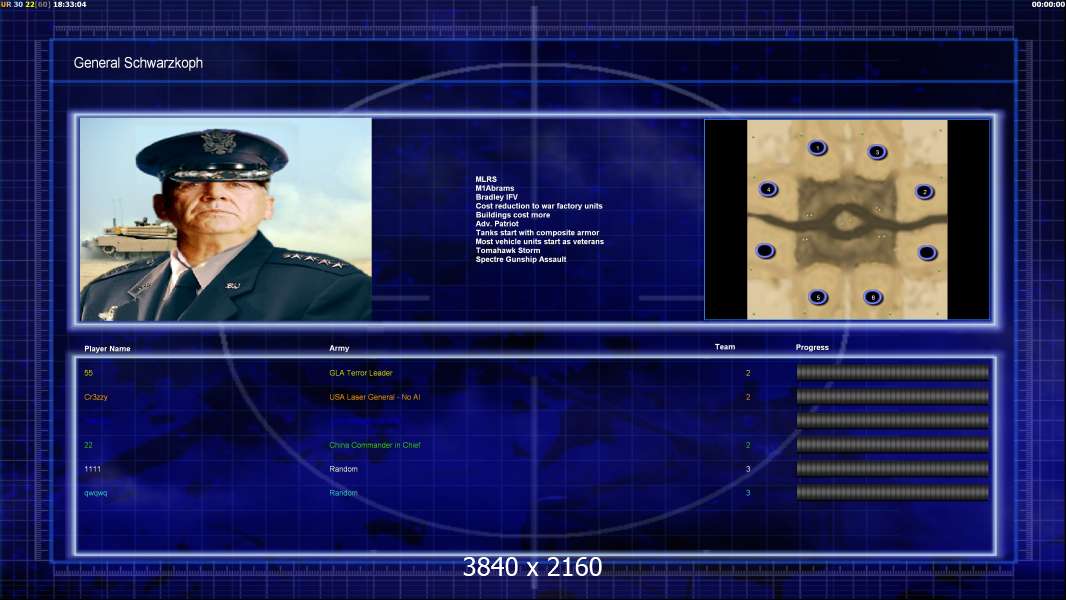Click team number in the 55 row
Viewport: 1066px width, 600px height.
click(x=748, y=373)
